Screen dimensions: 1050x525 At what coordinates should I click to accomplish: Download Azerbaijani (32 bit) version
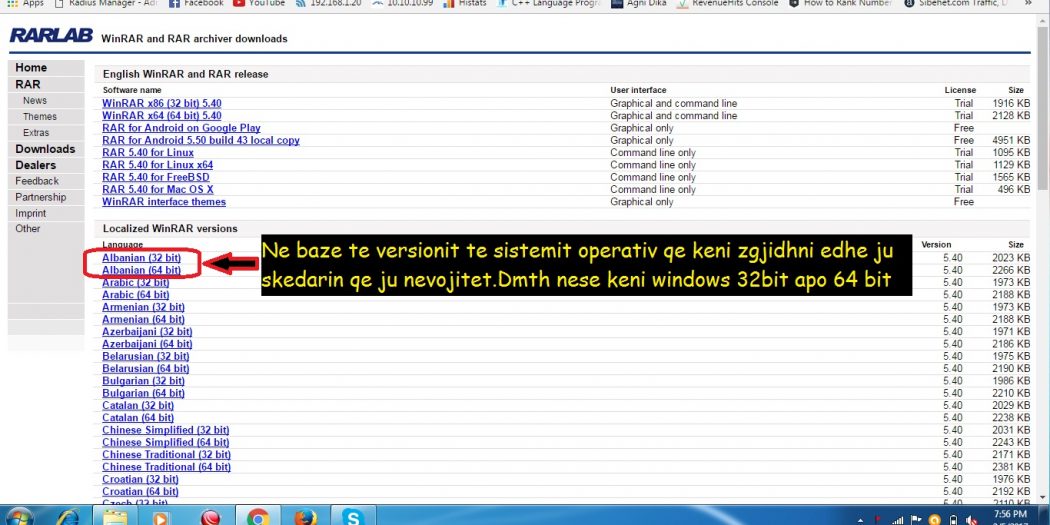[x=147, y=331]
